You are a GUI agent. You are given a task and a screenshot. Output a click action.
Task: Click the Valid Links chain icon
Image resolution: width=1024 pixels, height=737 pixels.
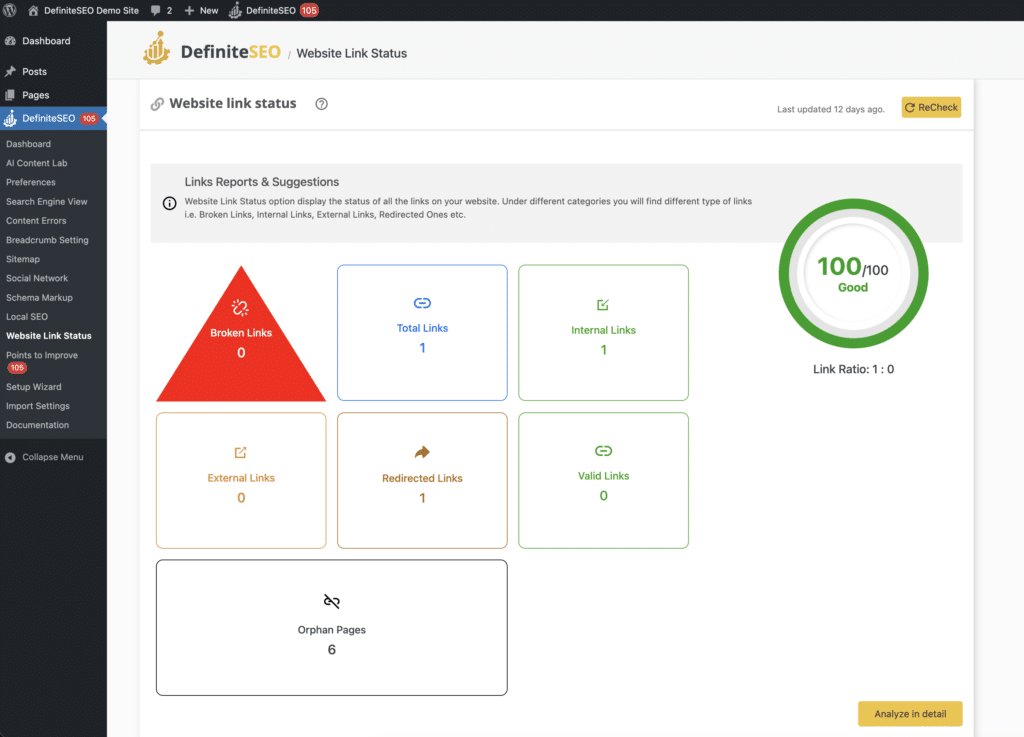pyautogui.click(x=603, y=450)
